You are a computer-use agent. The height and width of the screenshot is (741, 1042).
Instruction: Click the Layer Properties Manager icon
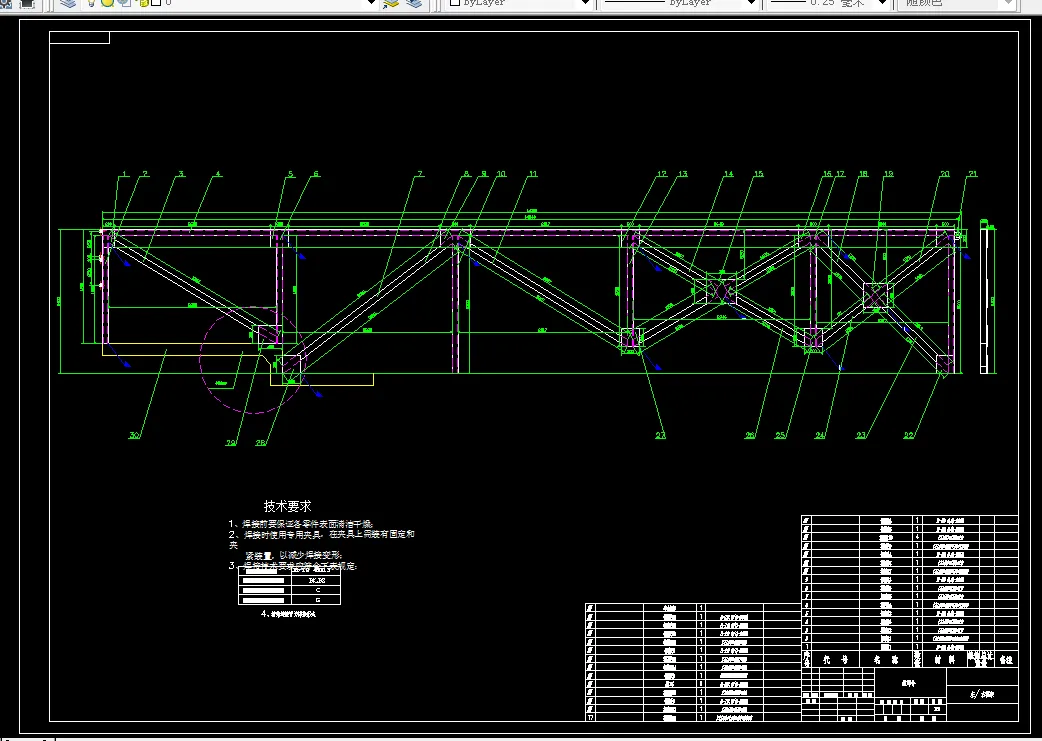coord(68,3)
